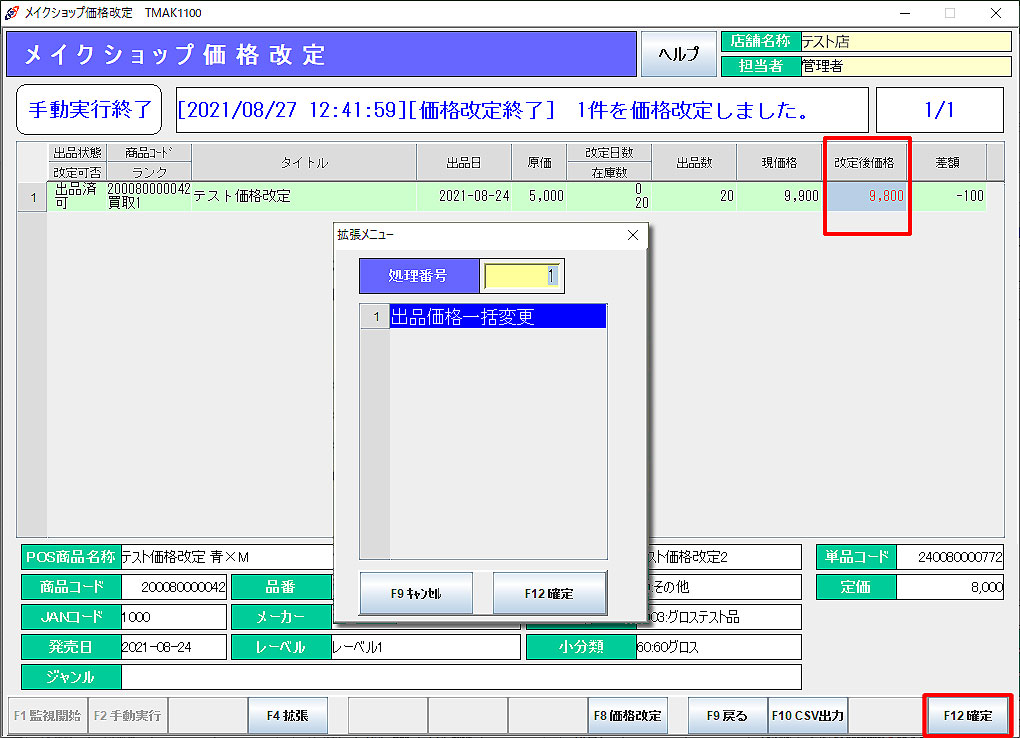
Task: Click the application icon in title bar
Action: tap(12, 13)
